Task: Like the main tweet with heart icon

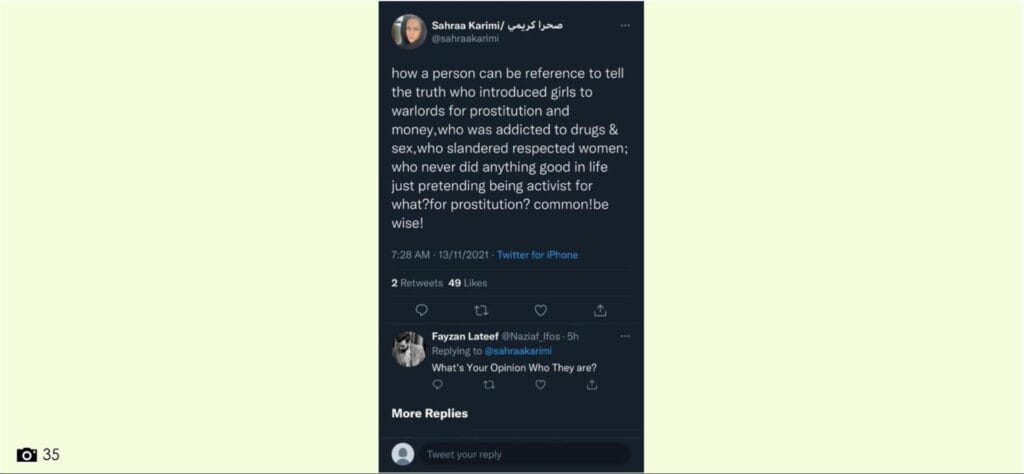Action: pos(540,310)
